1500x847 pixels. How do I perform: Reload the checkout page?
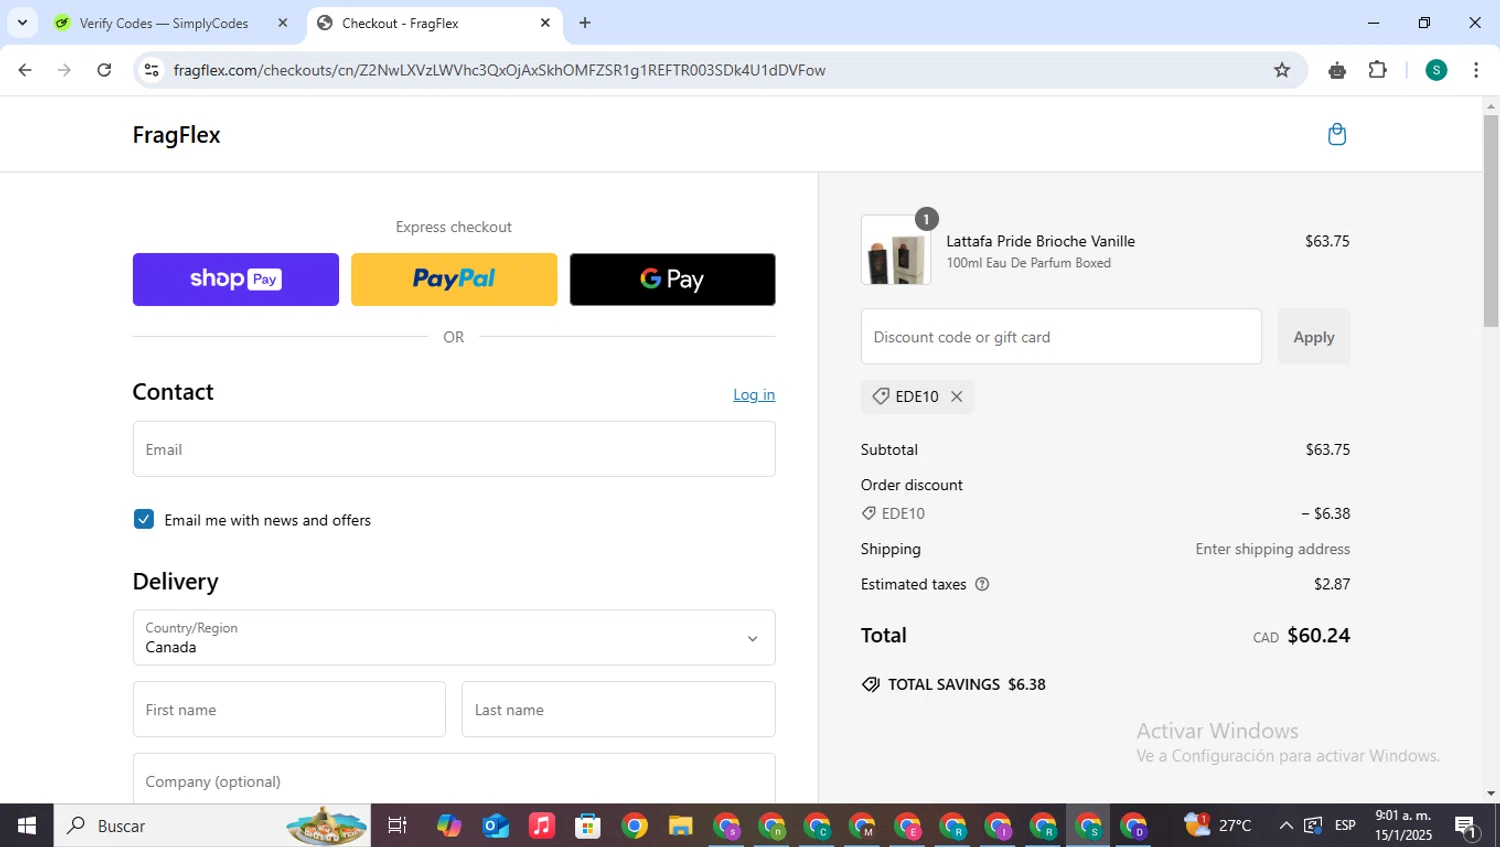point(104,70)
